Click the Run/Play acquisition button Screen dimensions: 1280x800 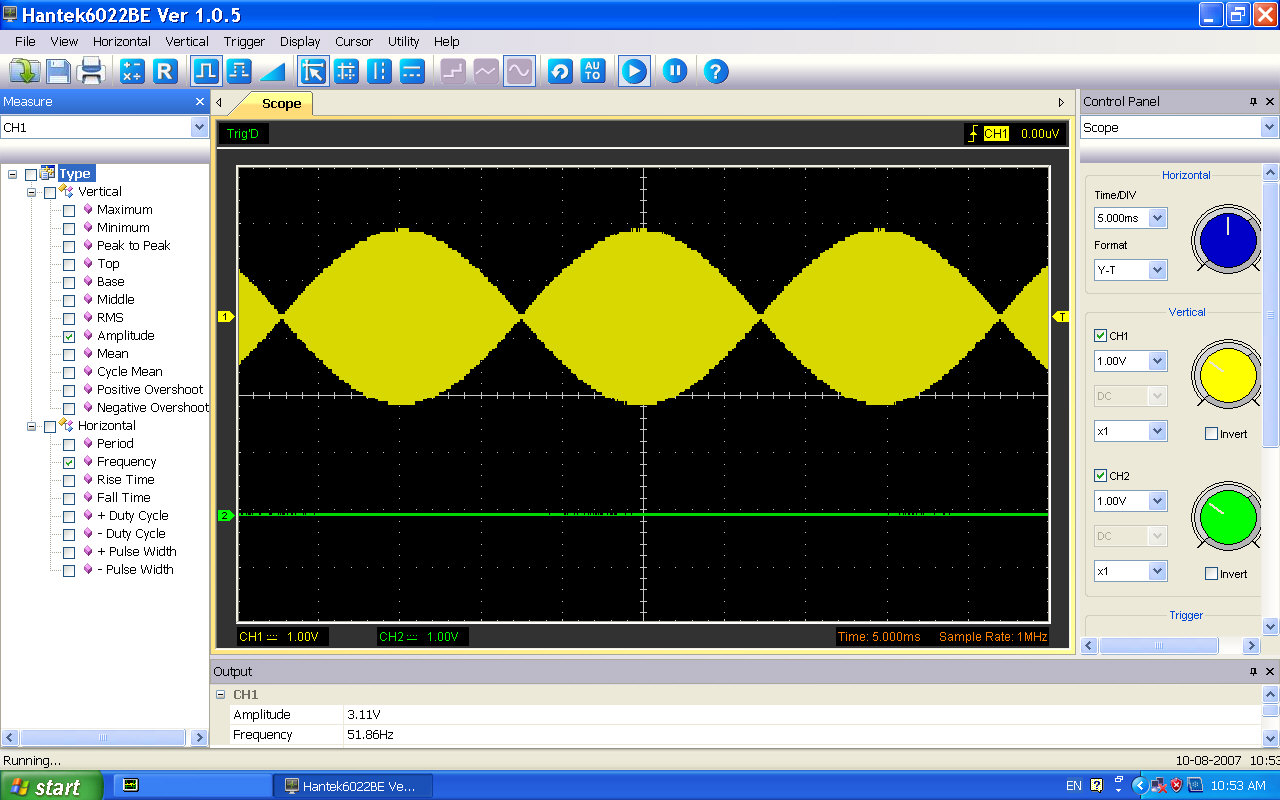click(634, 71)
